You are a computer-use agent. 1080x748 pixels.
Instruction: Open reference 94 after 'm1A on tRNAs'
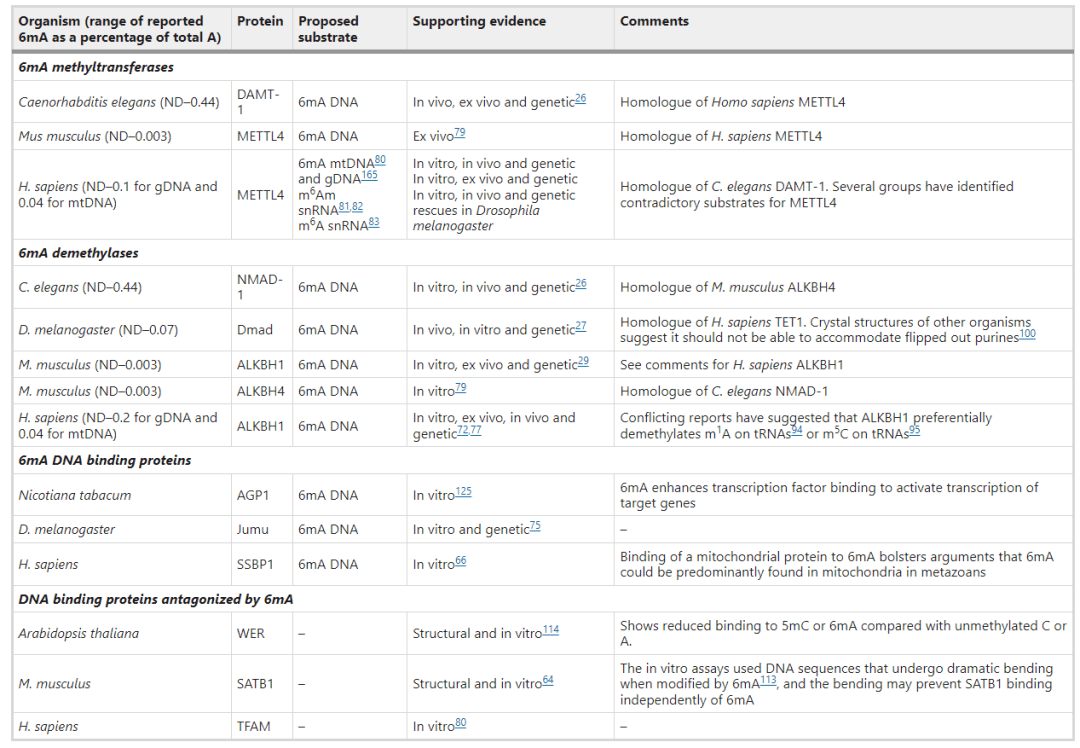click(x=797, y=431)
